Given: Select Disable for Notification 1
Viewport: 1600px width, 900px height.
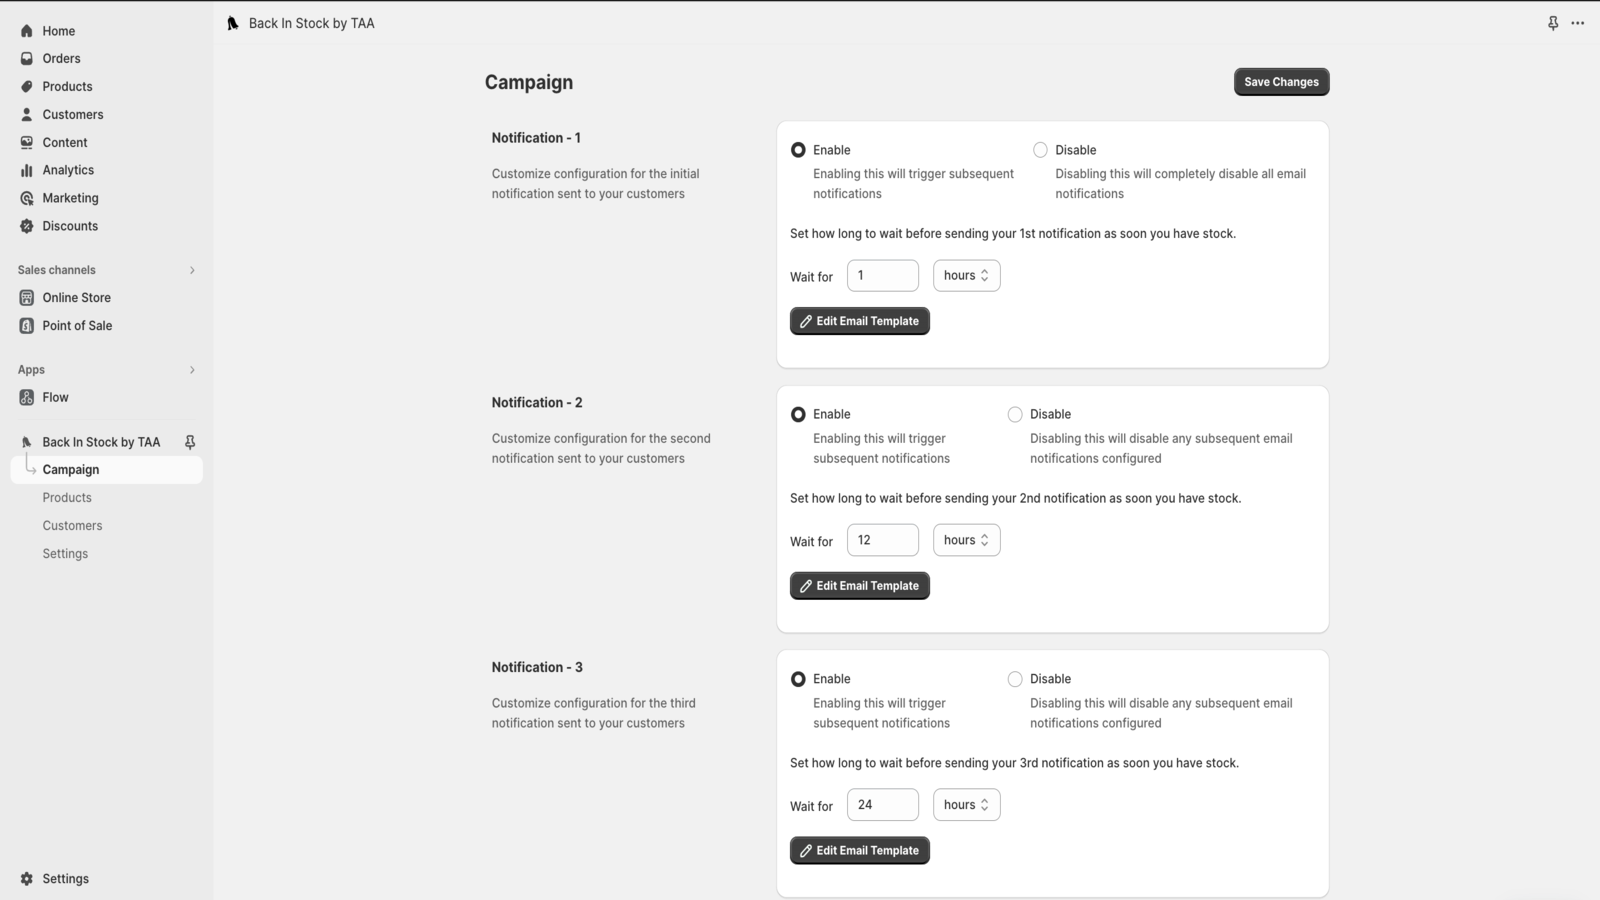Looking at the screenshot, I should (x=1040, y=150).
